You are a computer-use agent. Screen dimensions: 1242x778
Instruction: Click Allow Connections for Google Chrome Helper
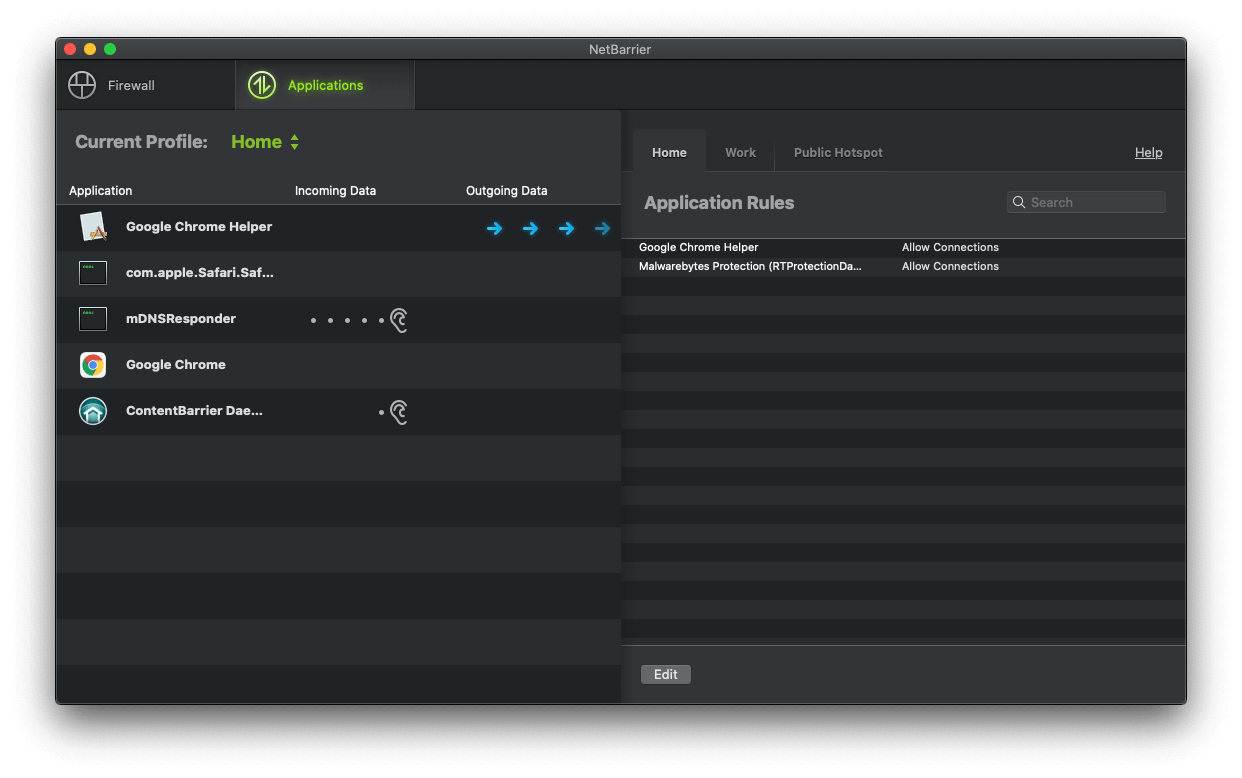[x=950, y=247]
